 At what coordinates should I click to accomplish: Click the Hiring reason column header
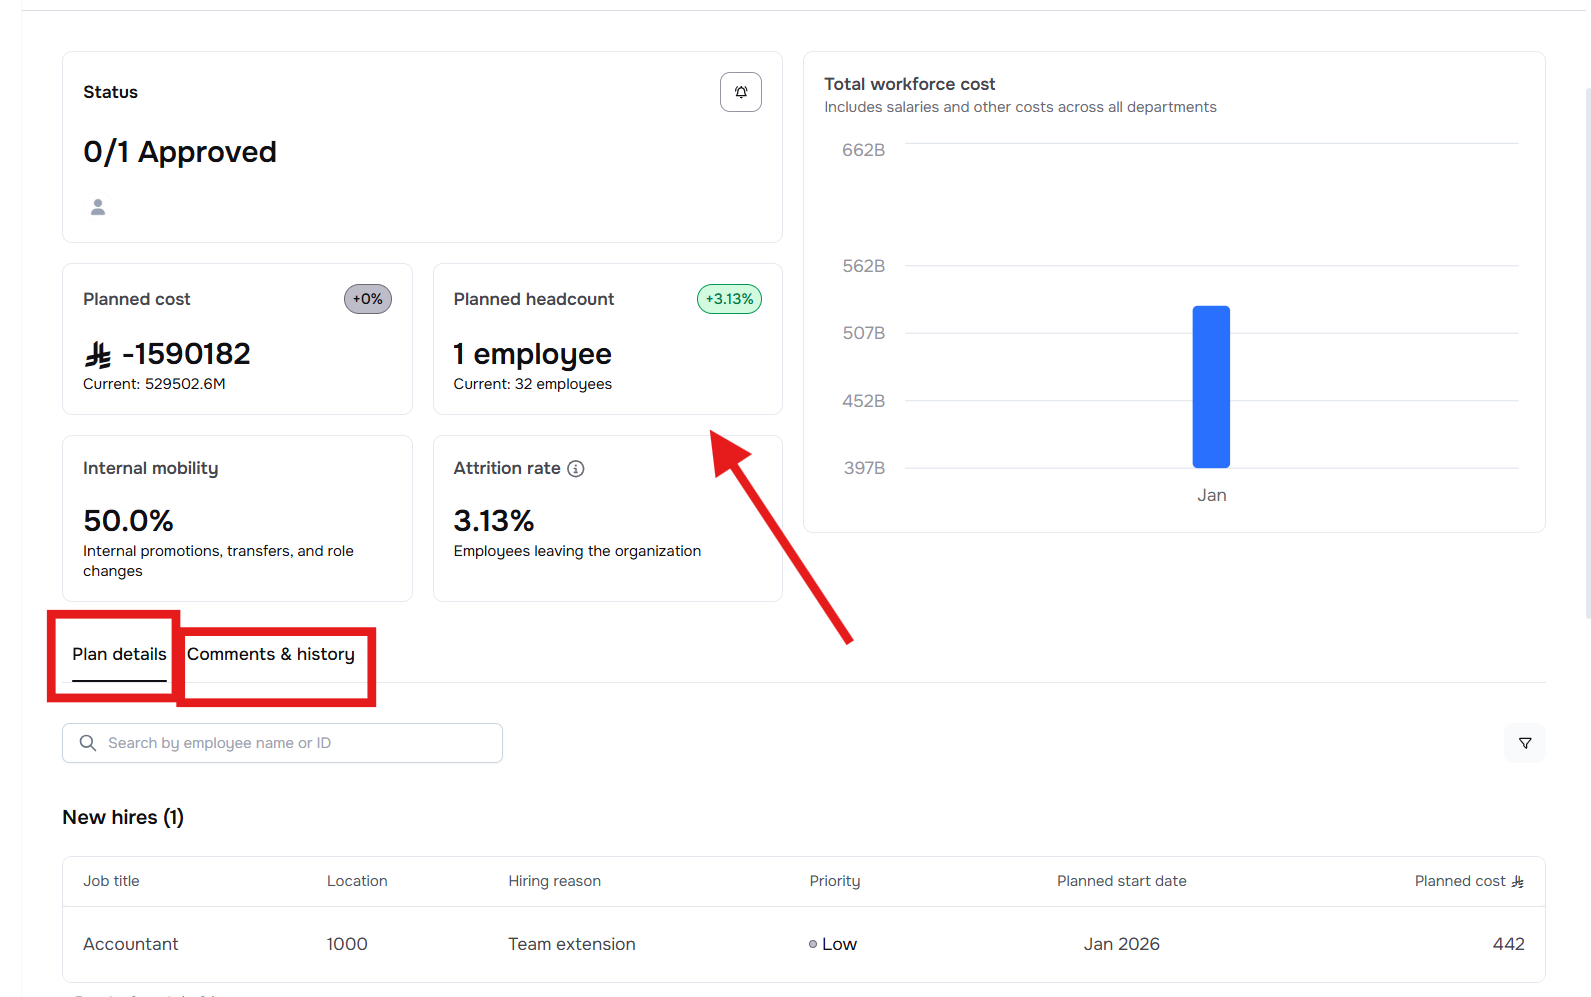554,881
